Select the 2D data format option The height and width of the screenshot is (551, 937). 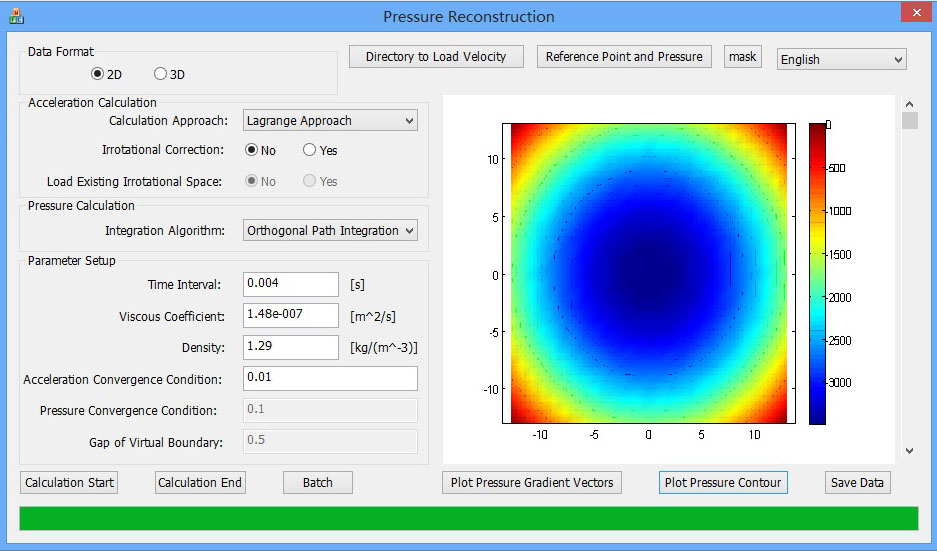pos(98,74)
